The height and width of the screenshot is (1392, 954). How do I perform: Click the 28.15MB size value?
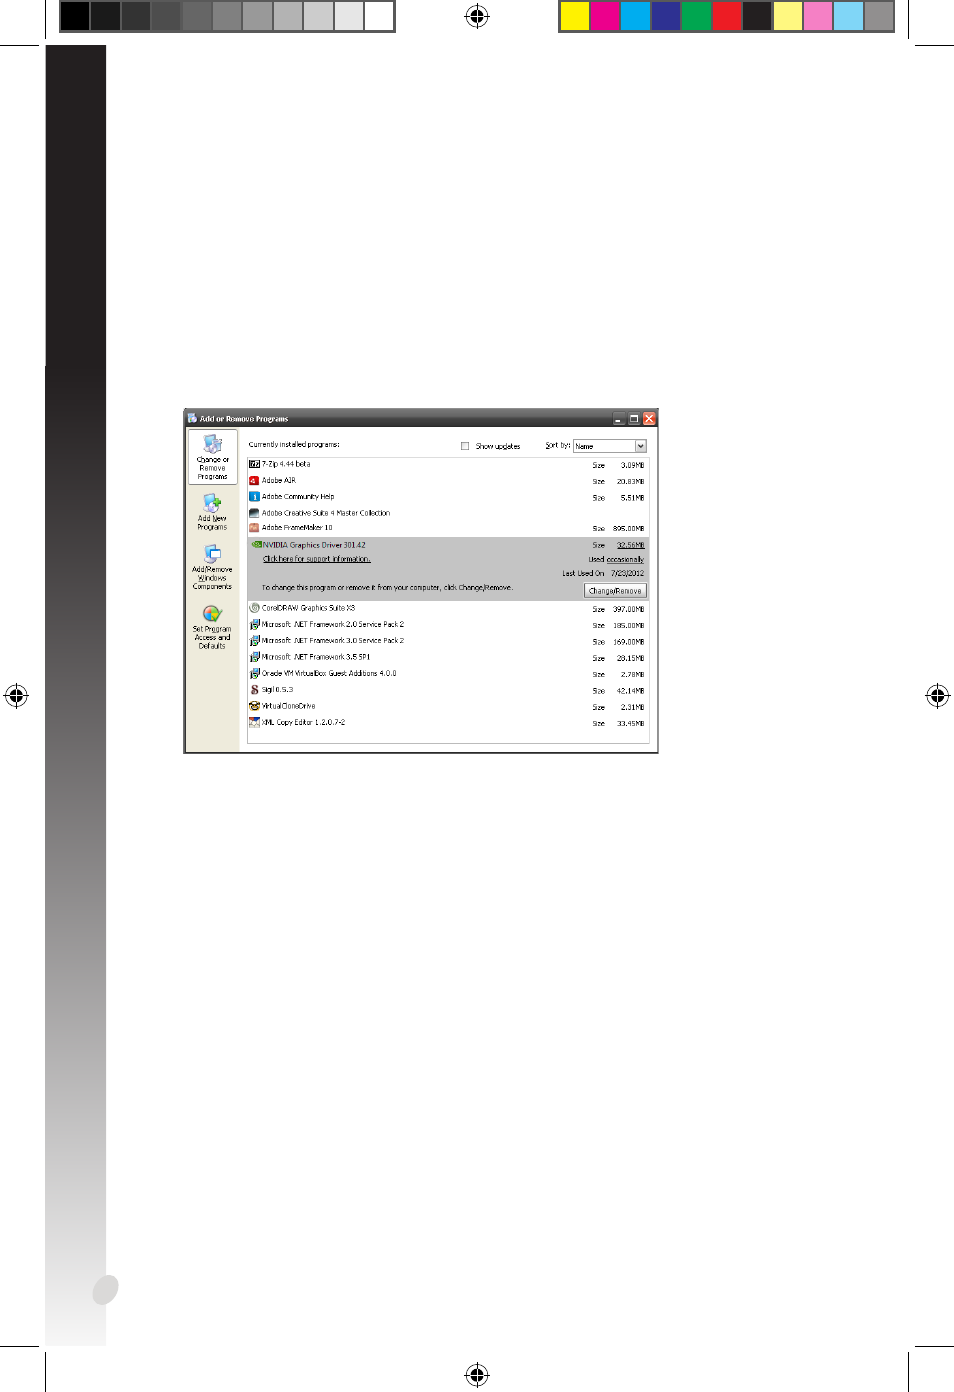pyautogui.click(x=630, y=658)
